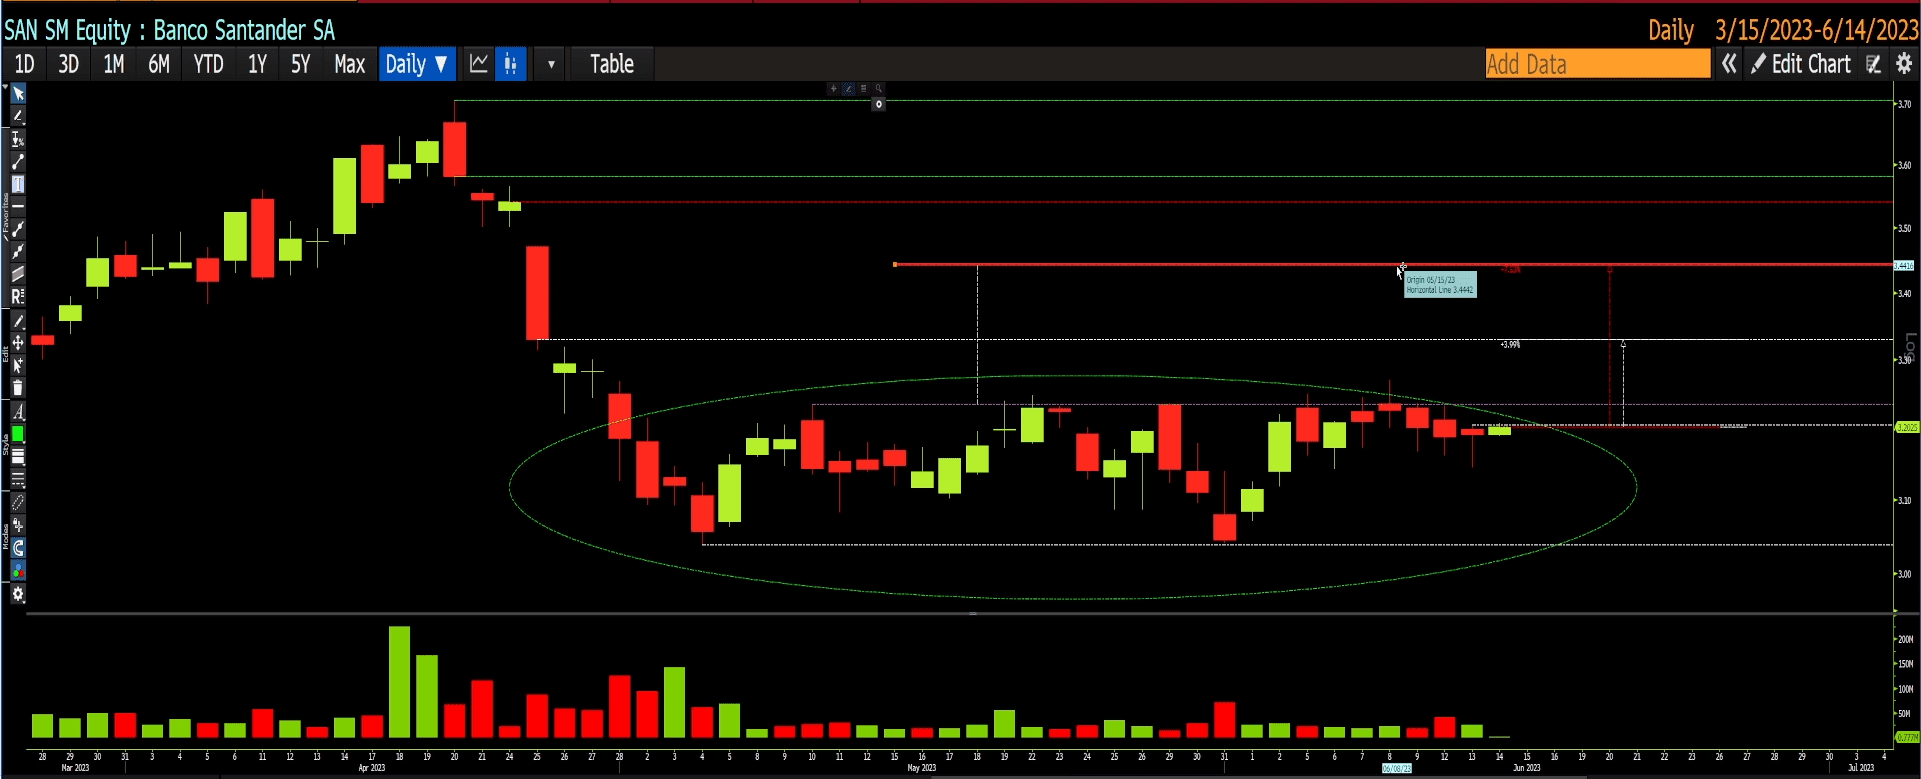This screenshot has height=779, width=1921.
Task: Collapse panel with double chevron button
Action: (1729, 64)
